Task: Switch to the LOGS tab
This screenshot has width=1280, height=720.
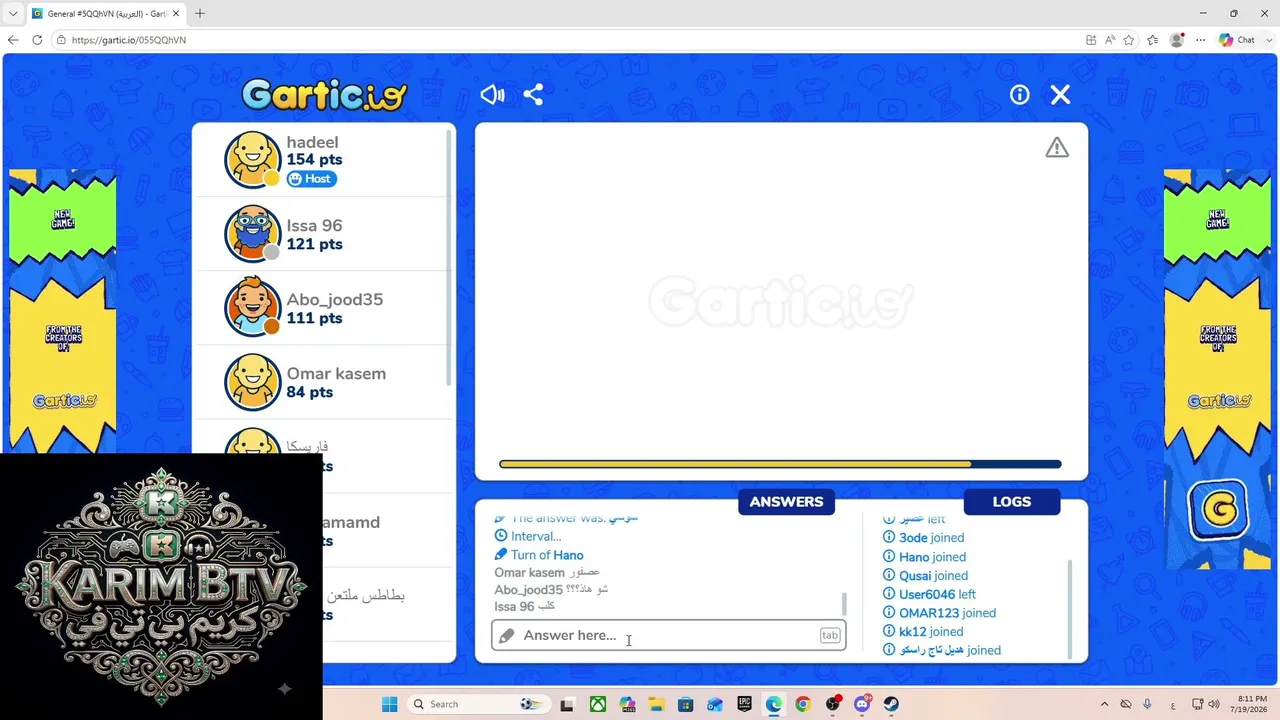Action: point(1011,502)
